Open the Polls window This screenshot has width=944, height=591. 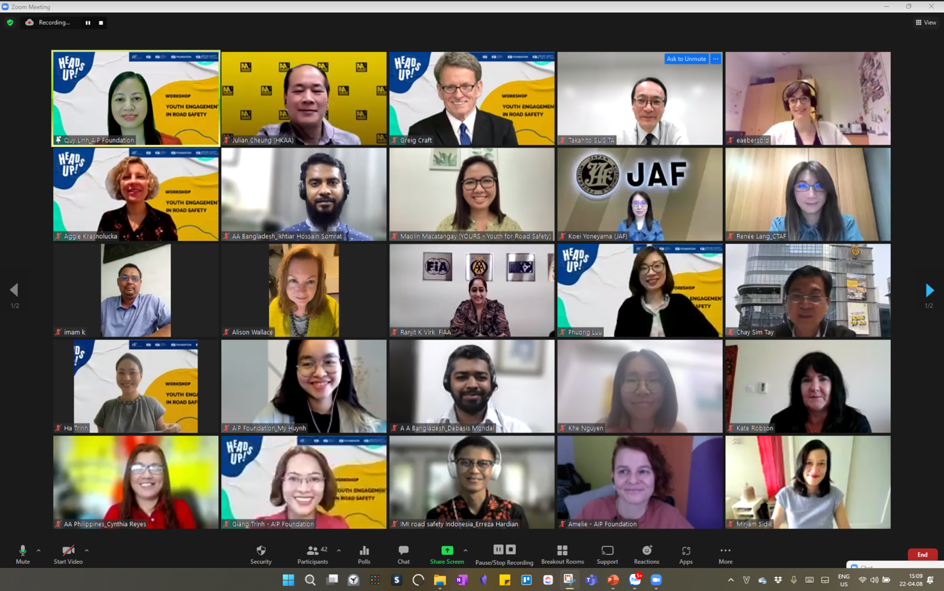tap(364, 554)
